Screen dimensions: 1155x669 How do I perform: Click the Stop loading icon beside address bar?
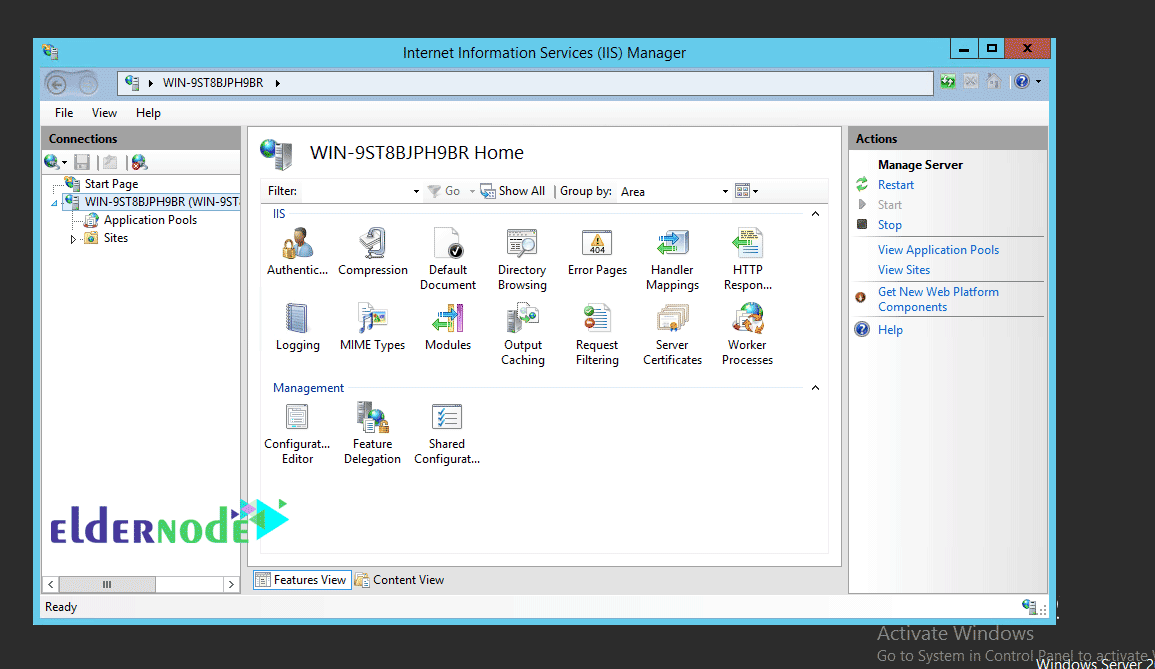coord(971,82)
